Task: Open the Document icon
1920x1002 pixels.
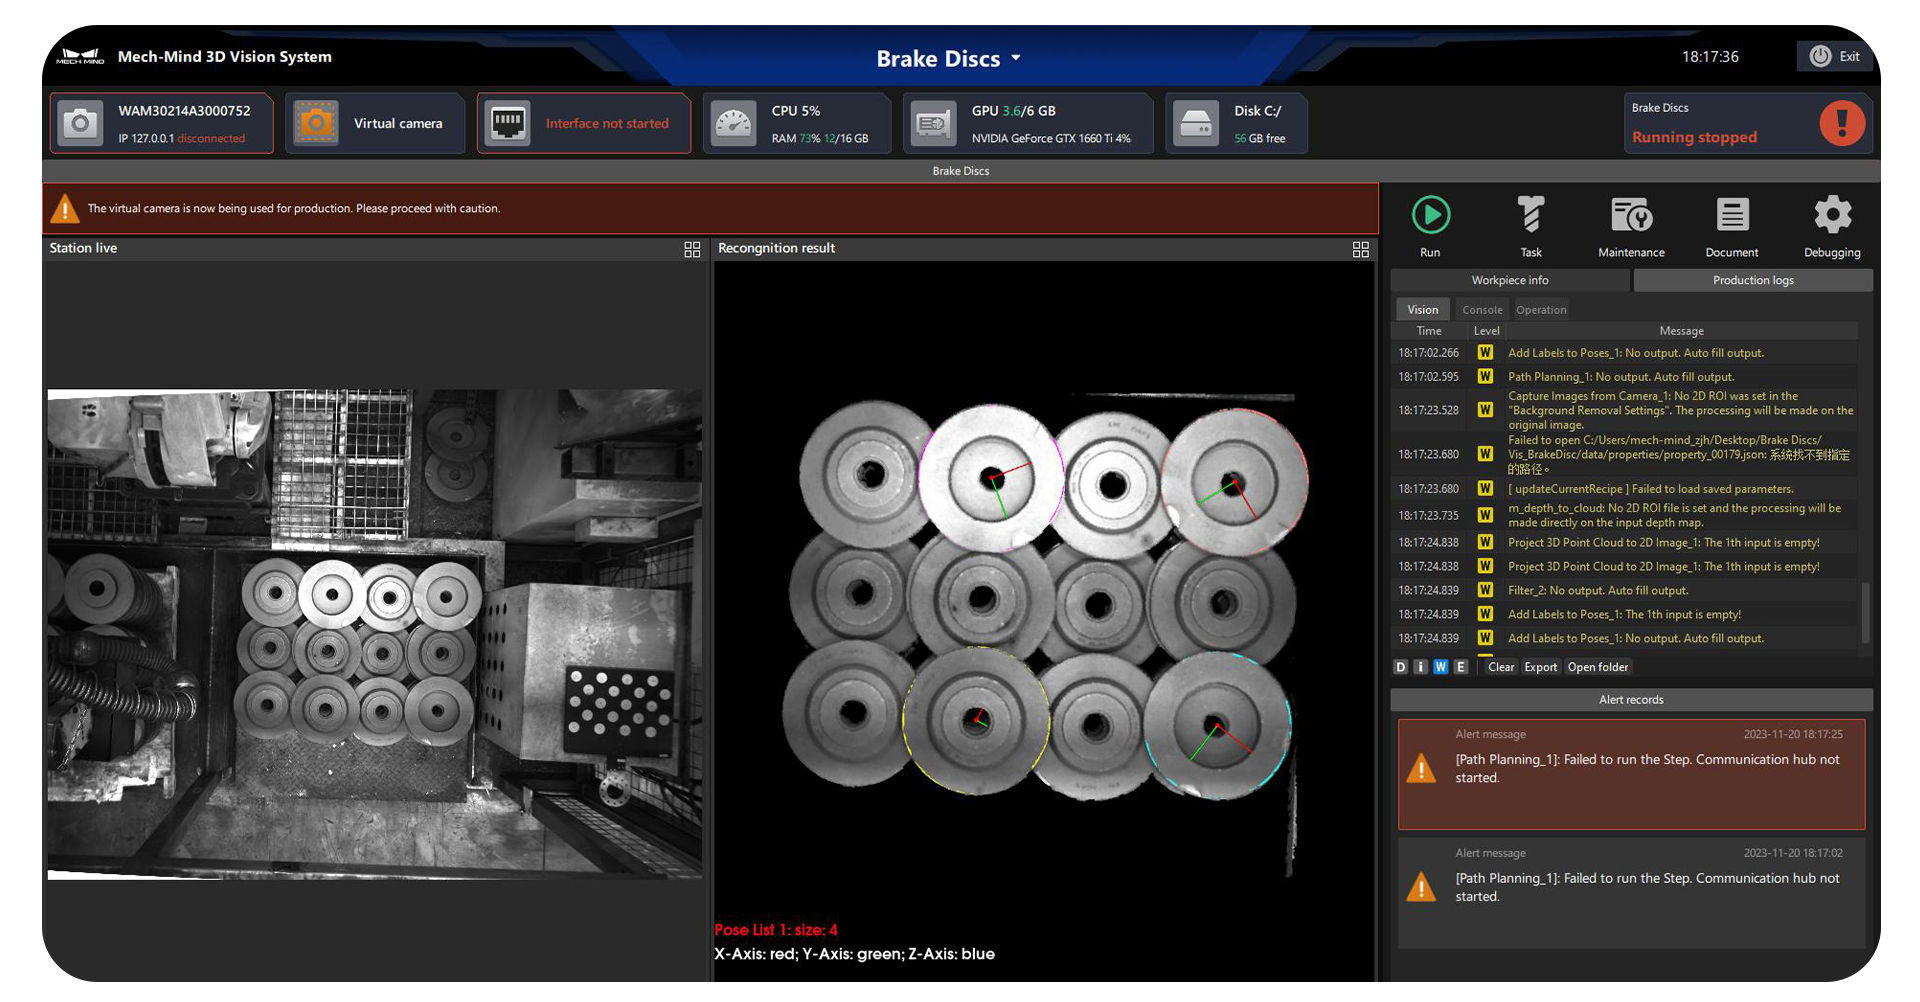Action: 1731,215
